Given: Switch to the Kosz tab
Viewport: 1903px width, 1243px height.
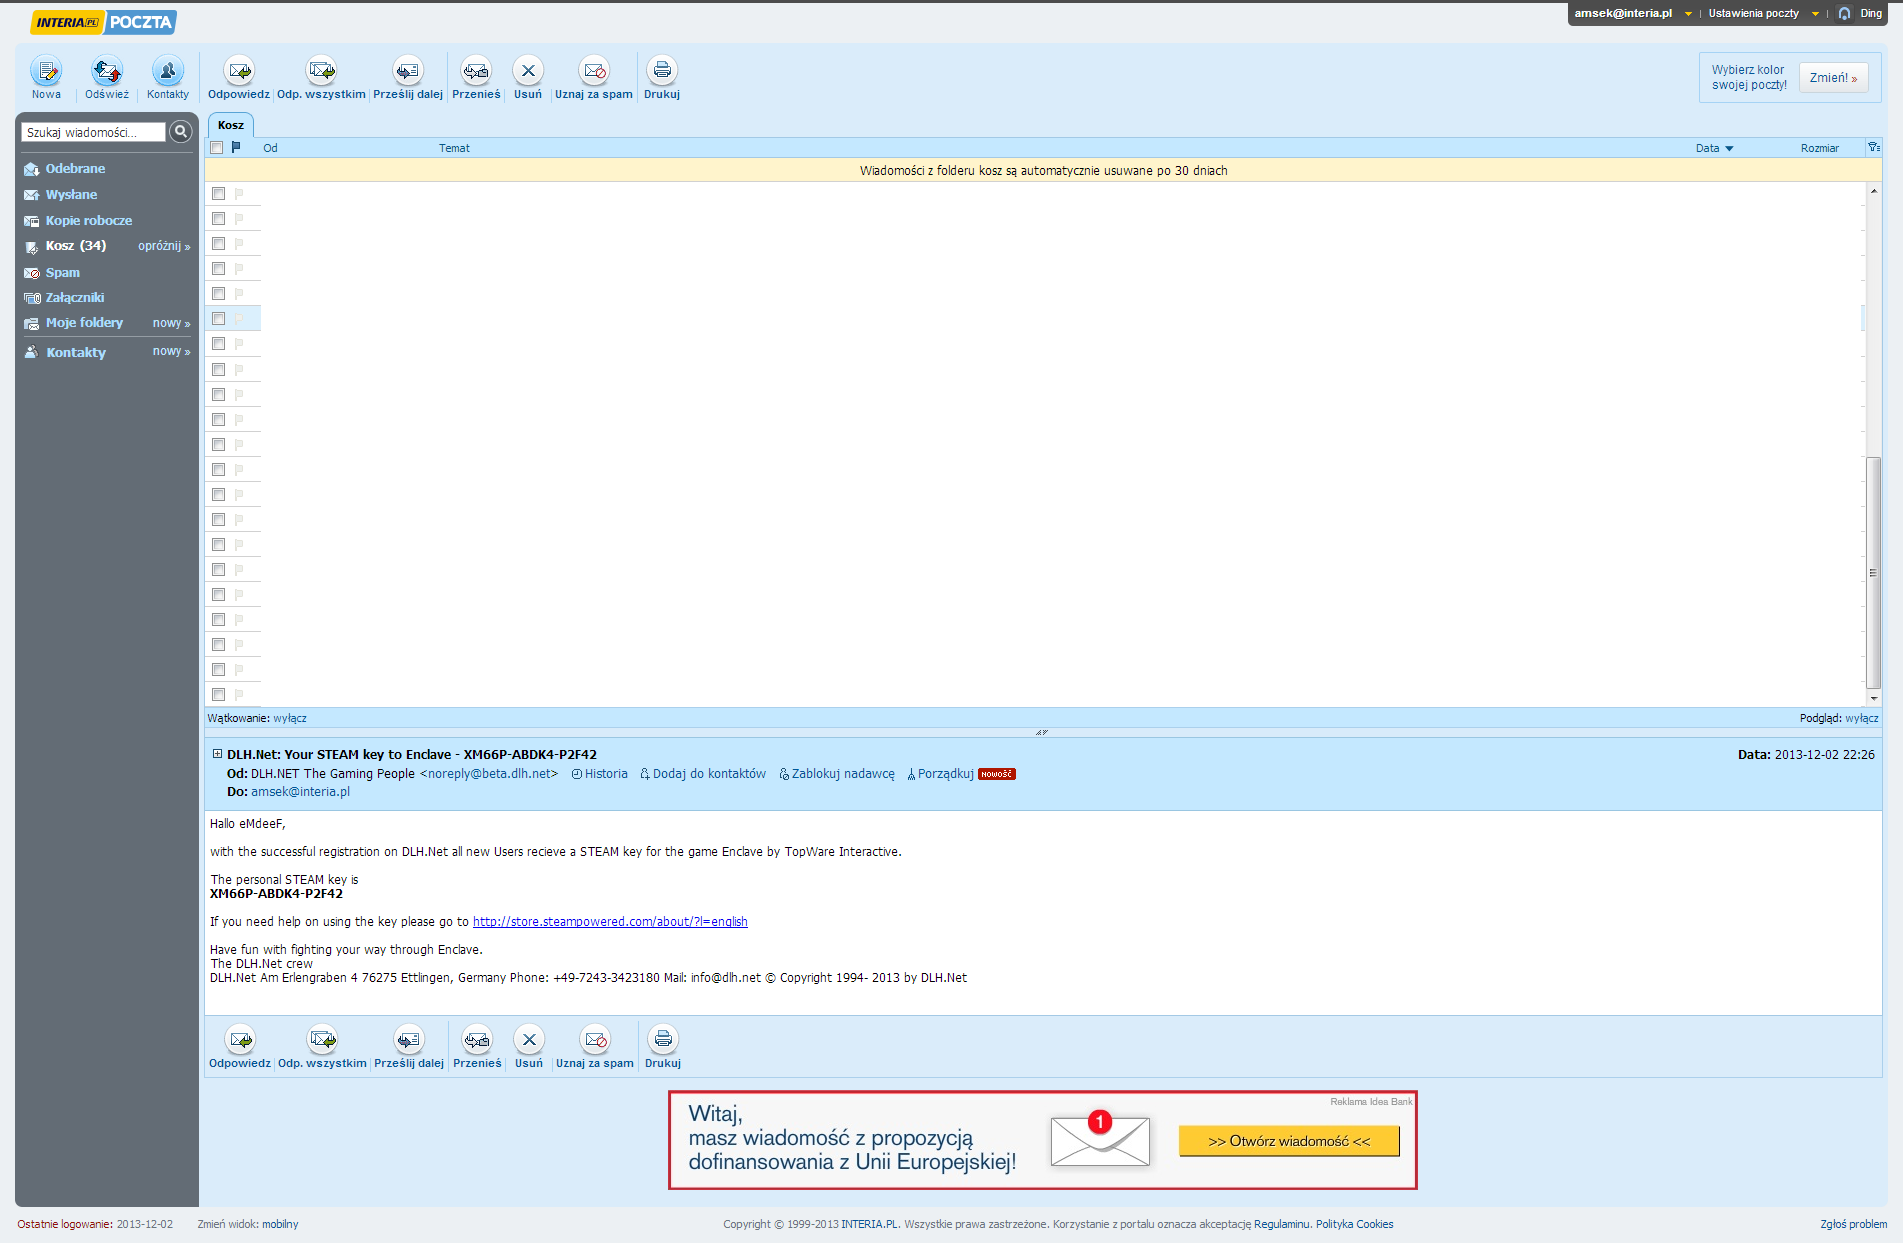Looking at the screenshot, I should click(x=231, y=125).
